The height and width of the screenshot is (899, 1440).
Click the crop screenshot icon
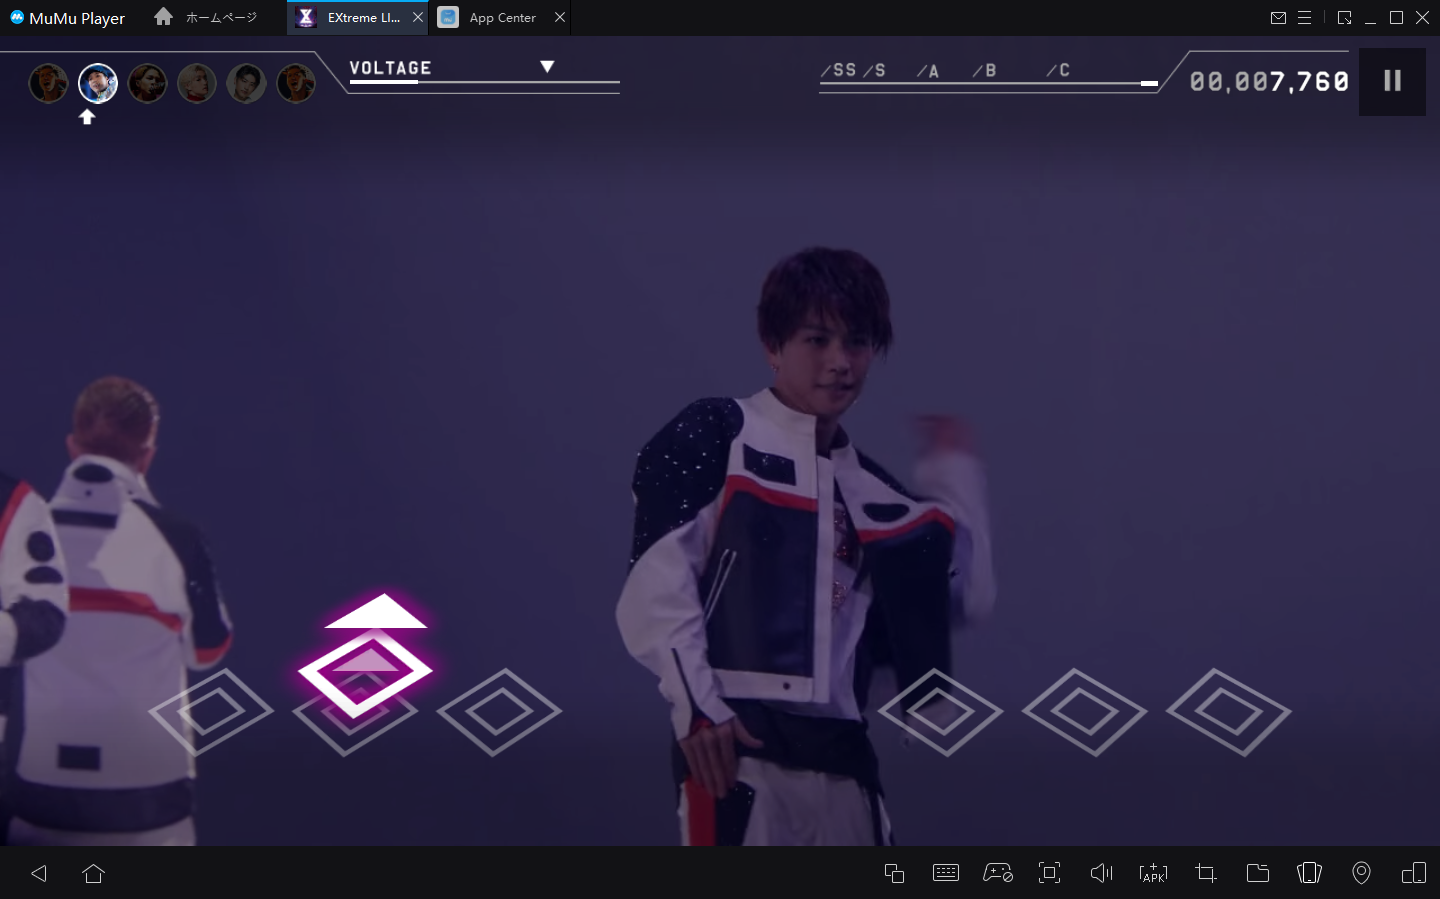coord(1206,873)
